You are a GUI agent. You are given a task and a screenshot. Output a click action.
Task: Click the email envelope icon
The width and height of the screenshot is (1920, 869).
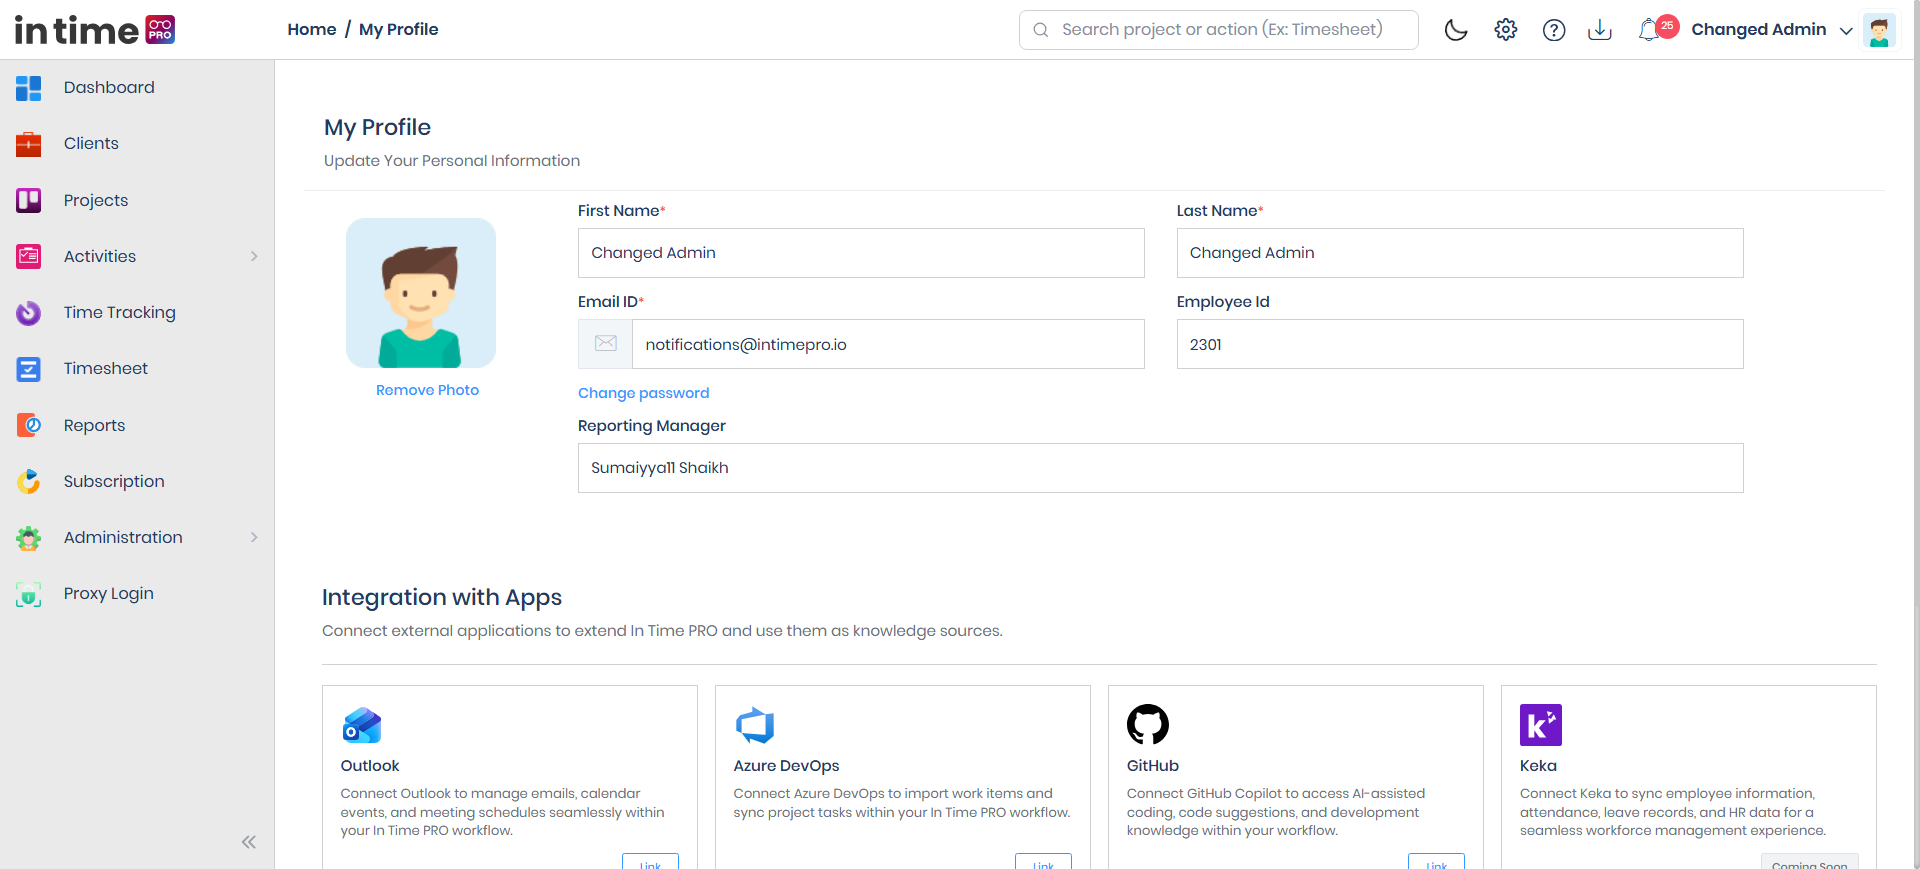(x=606, y=344)
